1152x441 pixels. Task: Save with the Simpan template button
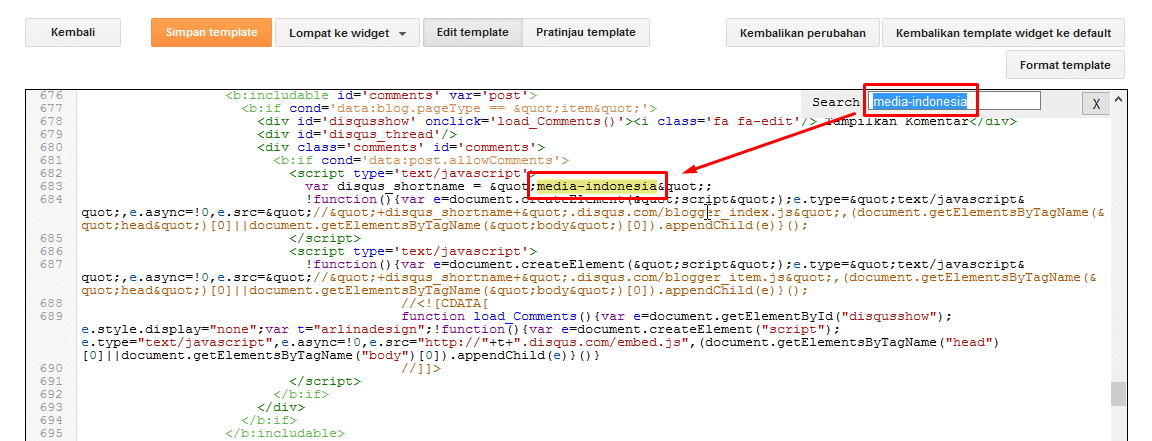211,32
